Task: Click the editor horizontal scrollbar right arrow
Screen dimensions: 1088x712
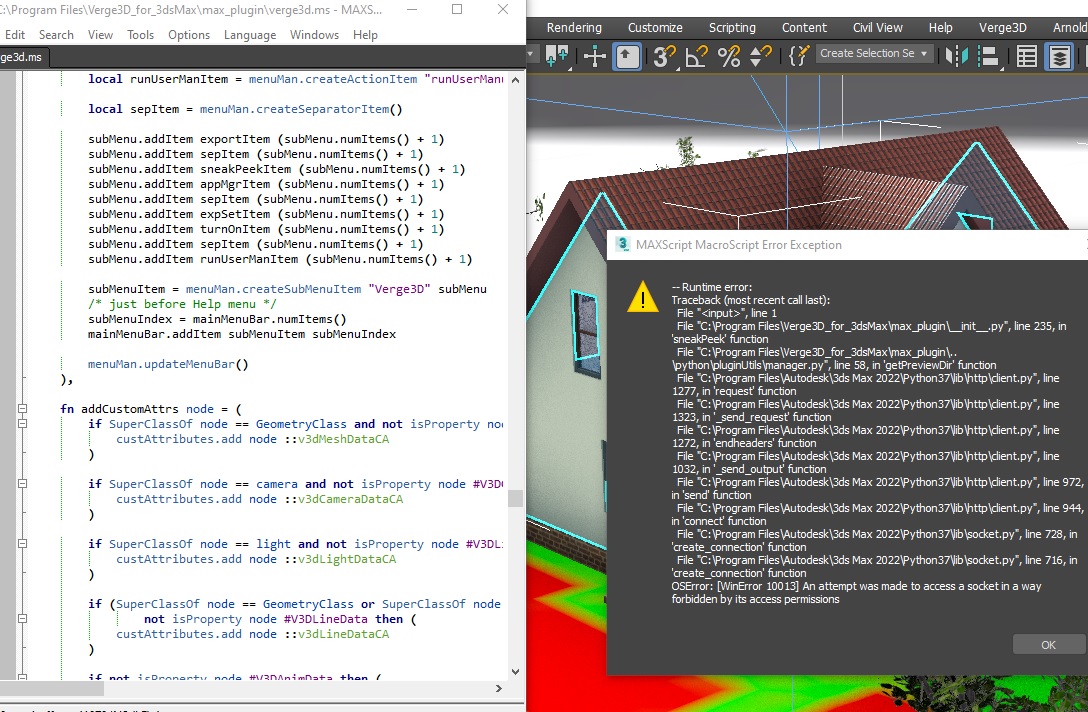Action: click(x=498, y=688)
